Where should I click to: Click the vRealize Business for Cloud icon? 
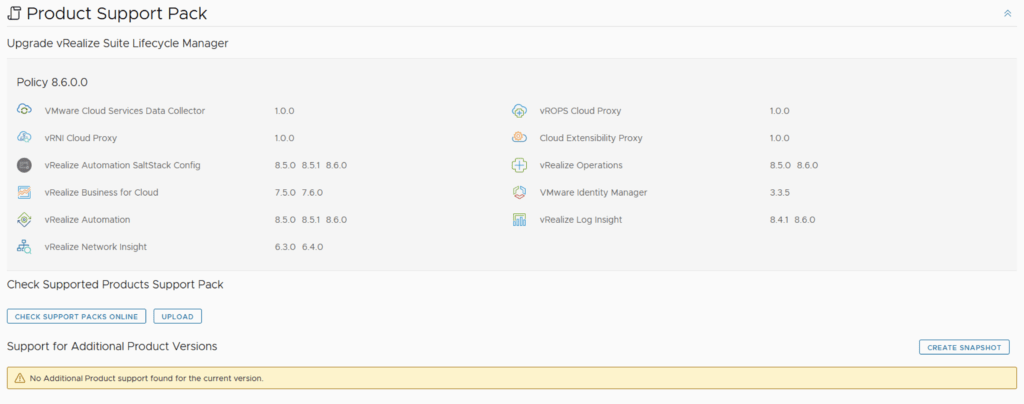coord(25,192)
